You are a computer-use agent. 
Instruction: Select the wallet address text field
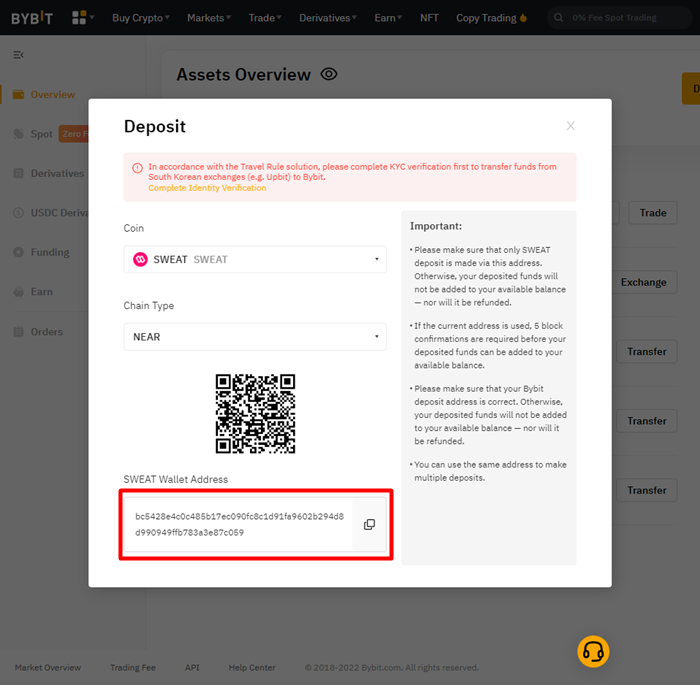point(239,524)
